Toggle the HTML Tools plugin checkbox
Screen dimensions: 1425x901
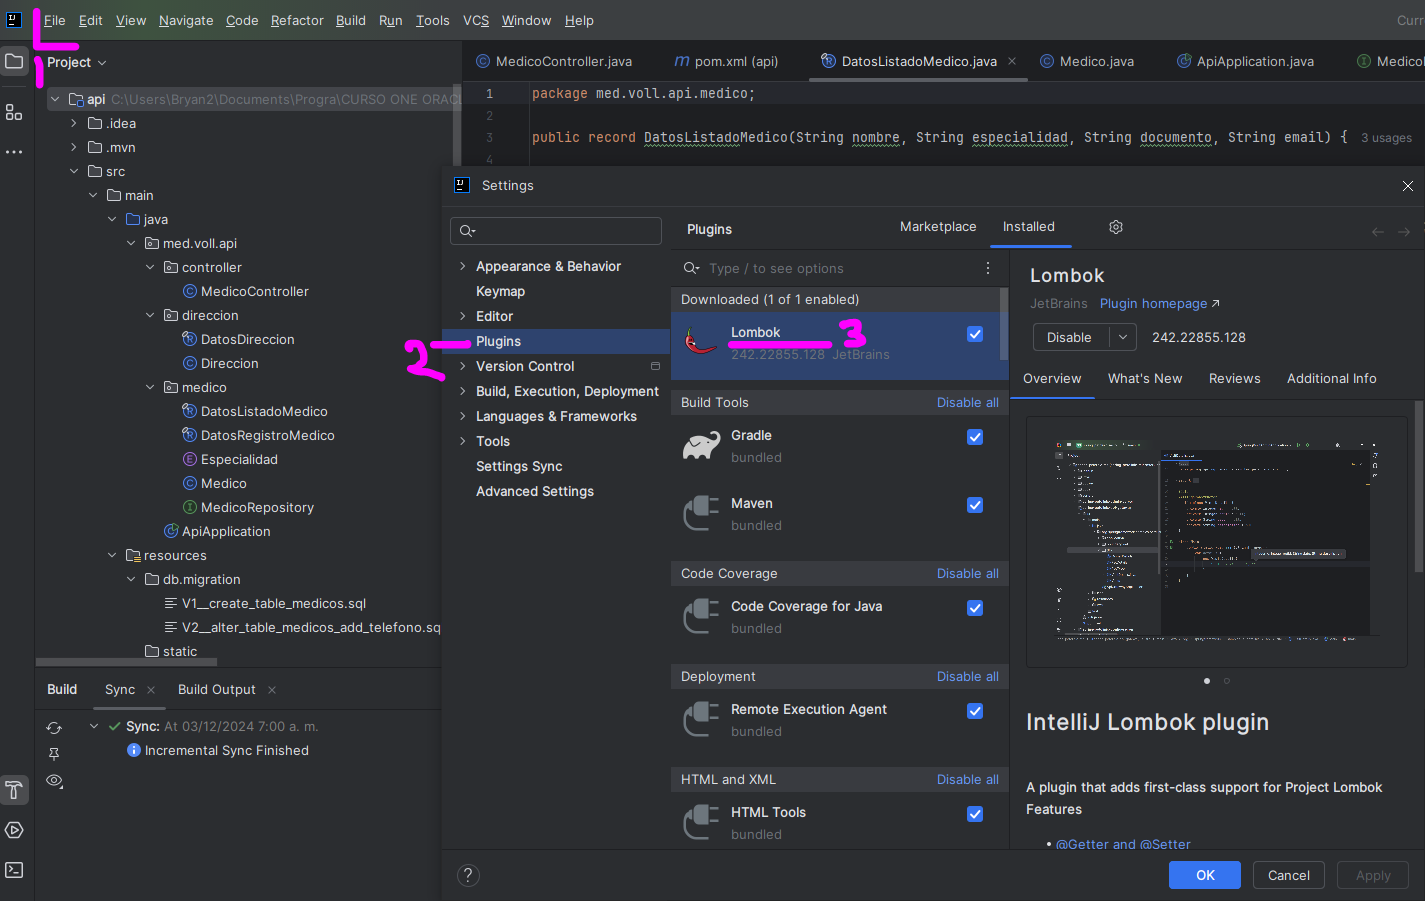(975, 814)
